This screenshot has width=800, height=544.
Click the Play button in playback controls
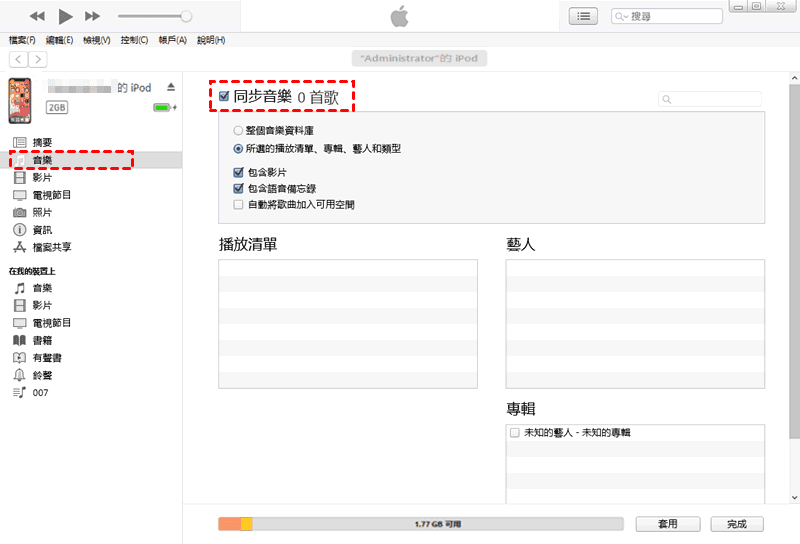coord(65,16)
